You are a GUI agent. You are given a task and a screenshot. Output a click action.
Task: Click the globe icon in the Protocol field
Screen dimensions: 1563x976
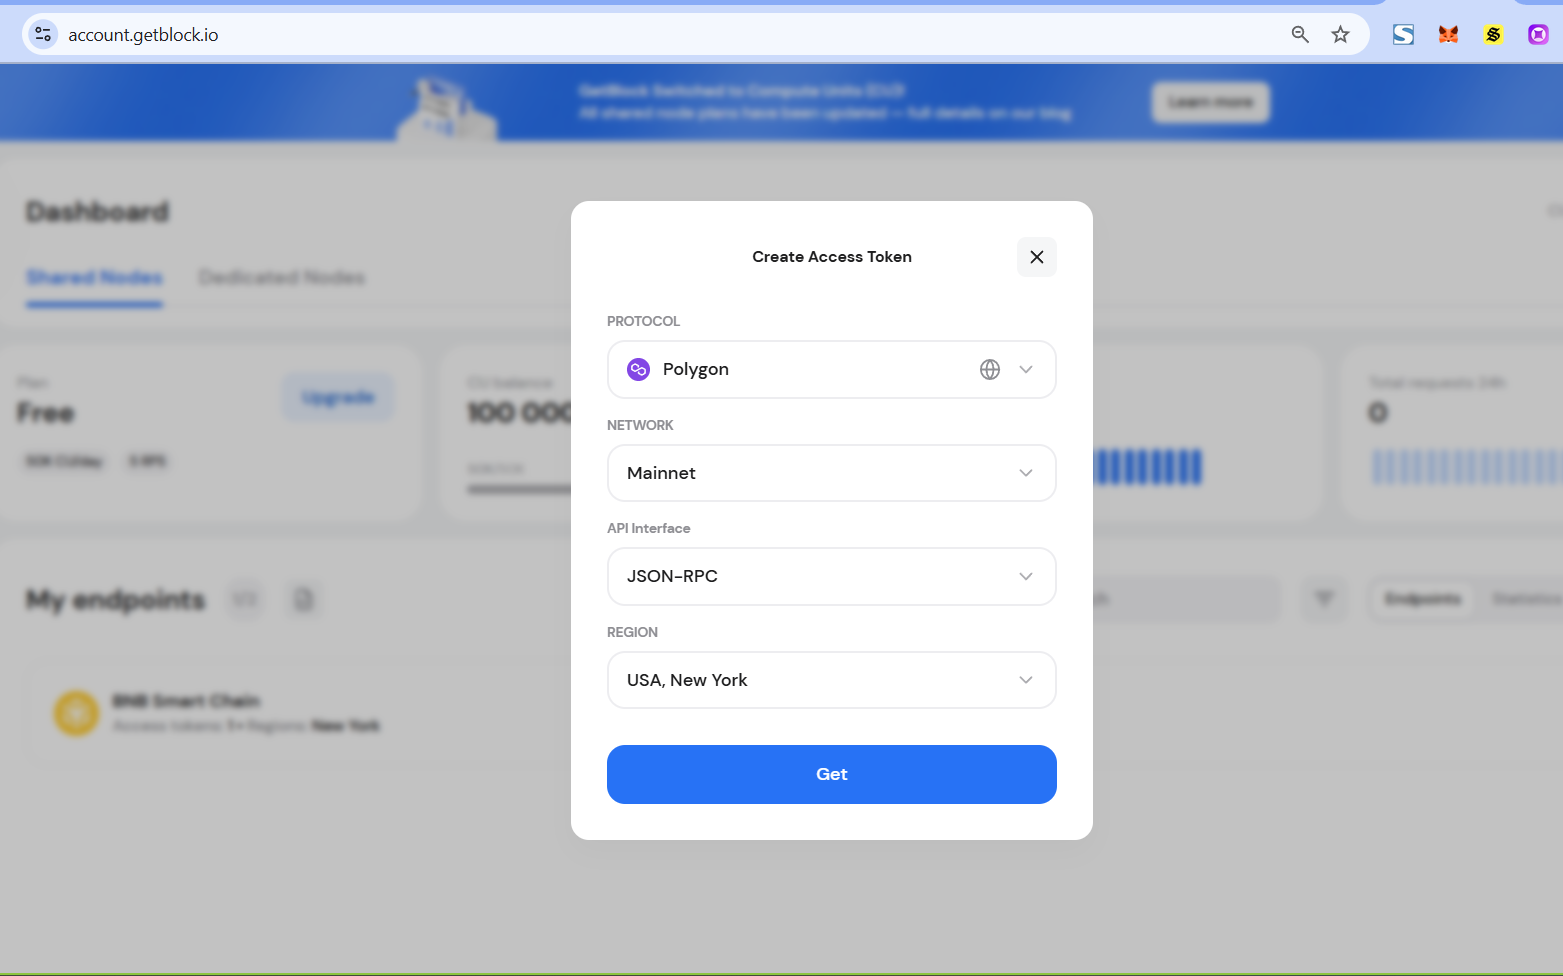[x=989, y=369]
